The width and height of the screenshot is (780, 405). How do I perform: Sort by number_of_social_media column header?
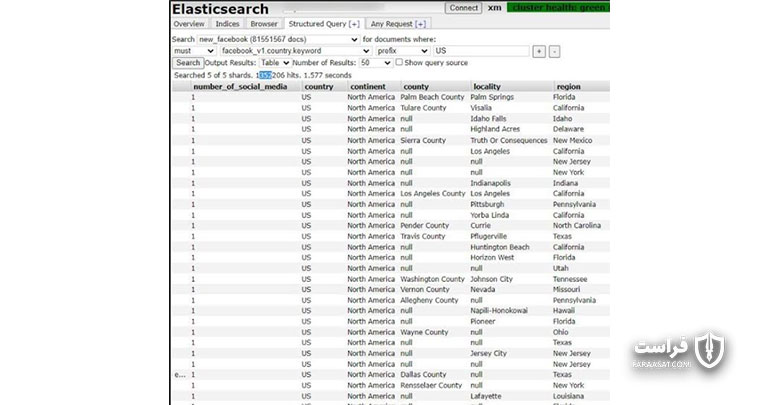tap(240, 87)
